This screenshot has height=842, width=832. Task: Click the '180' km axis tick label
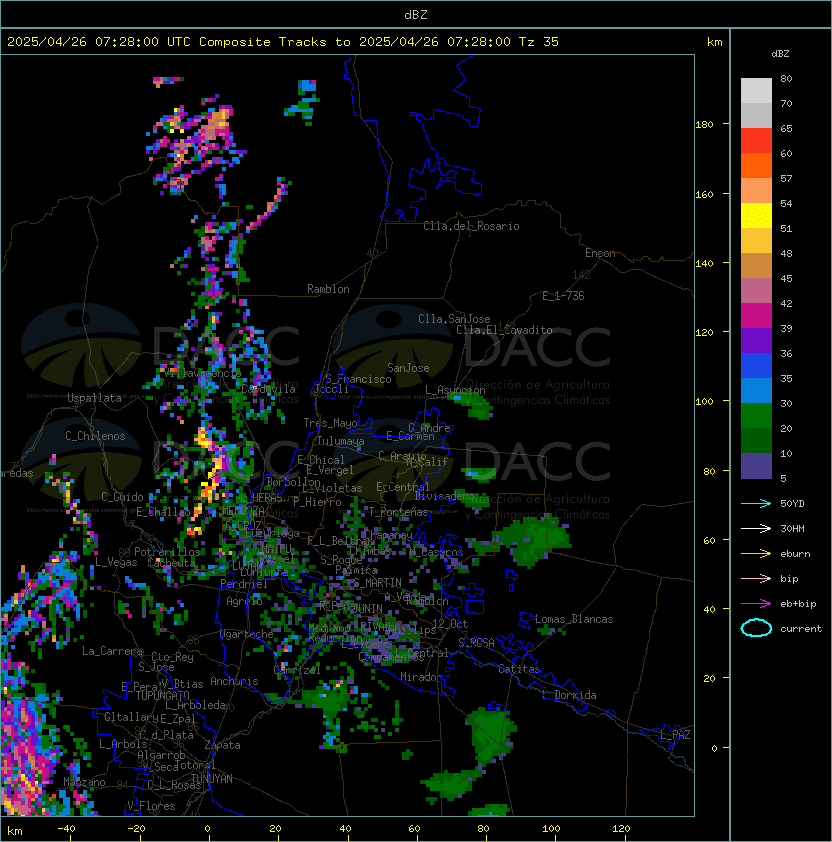(x=704, y=125)
